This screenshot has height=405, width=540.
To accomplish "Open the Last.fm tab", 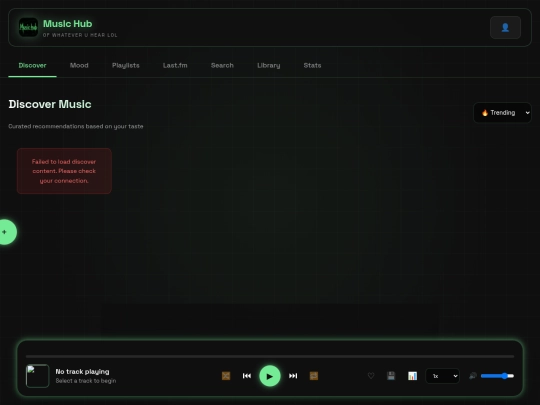I will [x=175, y=65].
